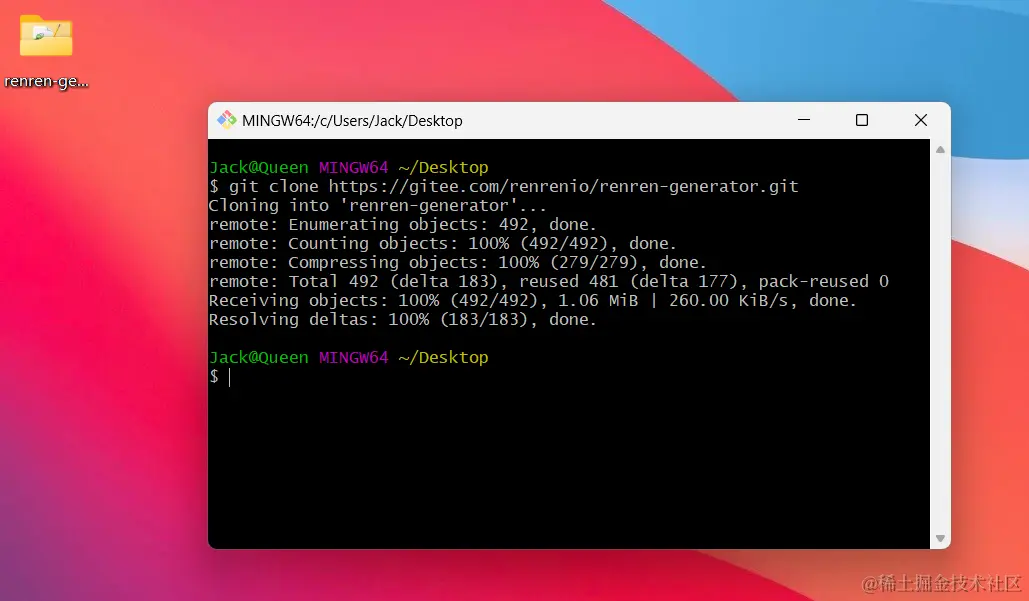Image resolution: width=1029 pixels, height=601 pixels.
Task: Click the "Compressing objects: 100% (279/279)" line
Action: click(457, 262)
